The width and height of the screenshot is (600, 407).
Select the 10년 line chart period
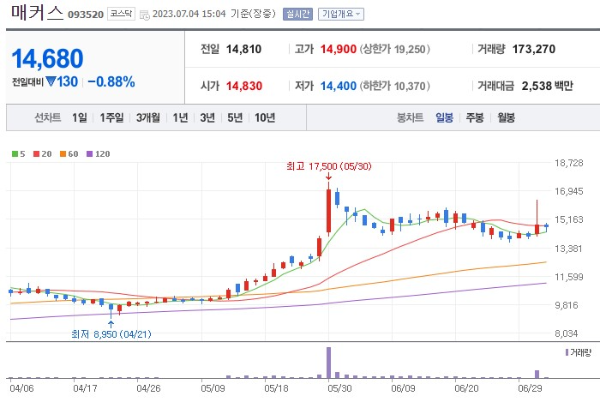pos(265,117)
